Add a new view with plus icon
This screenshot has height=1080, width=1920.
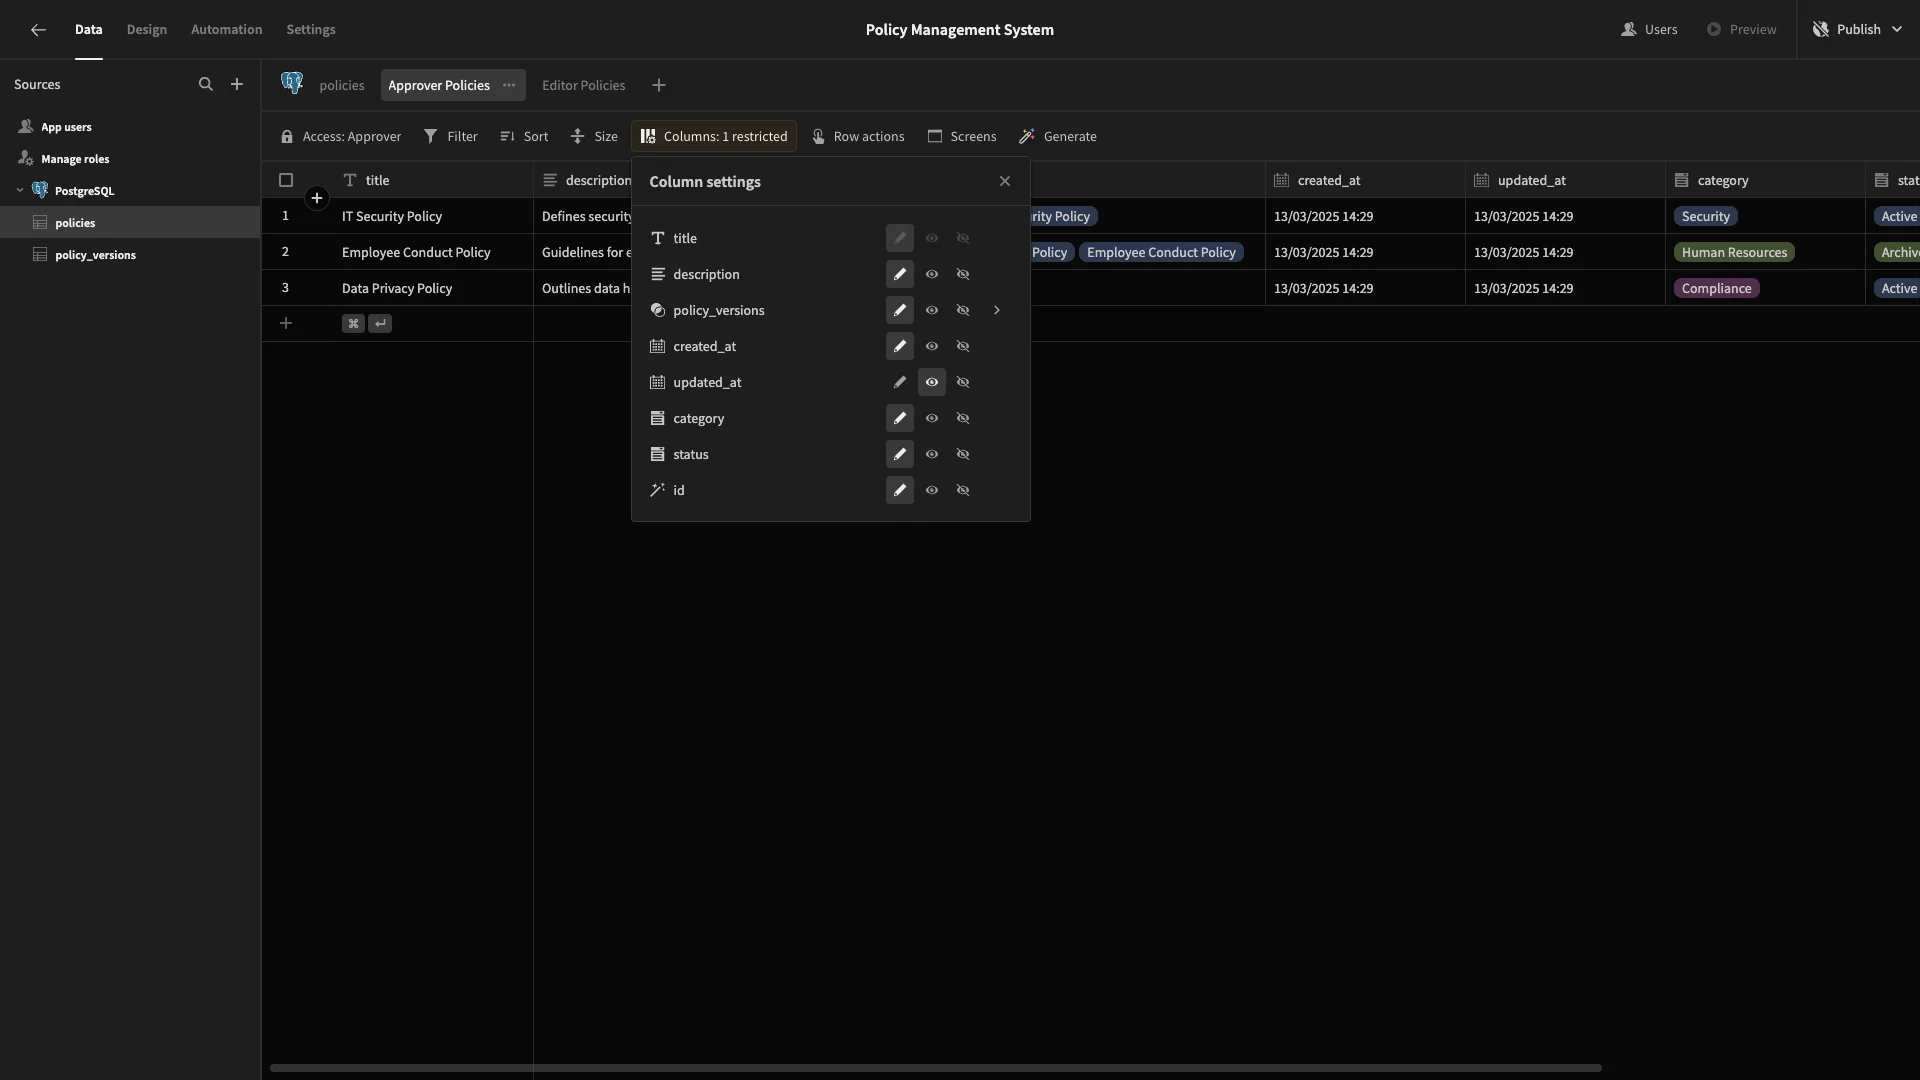tap(659, 86)
